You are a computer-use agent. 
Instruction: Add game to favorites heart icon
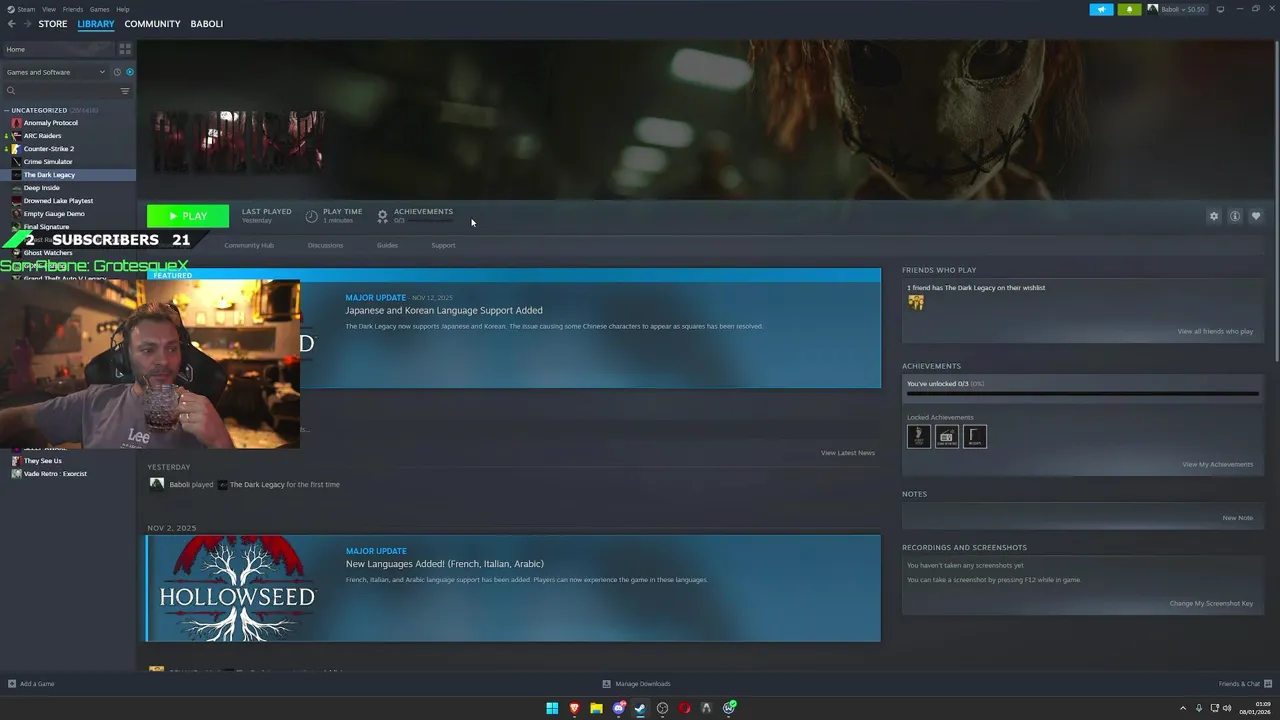point(1256,216)
